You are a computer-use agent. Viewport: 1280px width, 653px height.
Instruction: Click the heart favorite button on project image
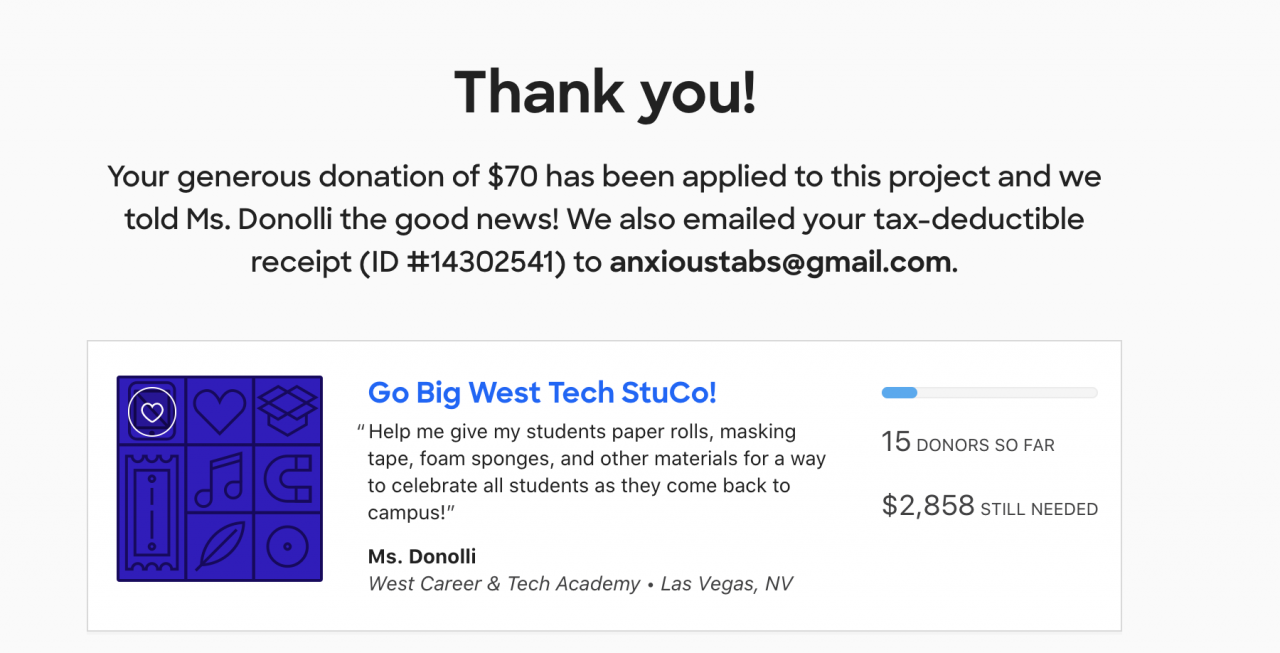[x=152, y=411]
